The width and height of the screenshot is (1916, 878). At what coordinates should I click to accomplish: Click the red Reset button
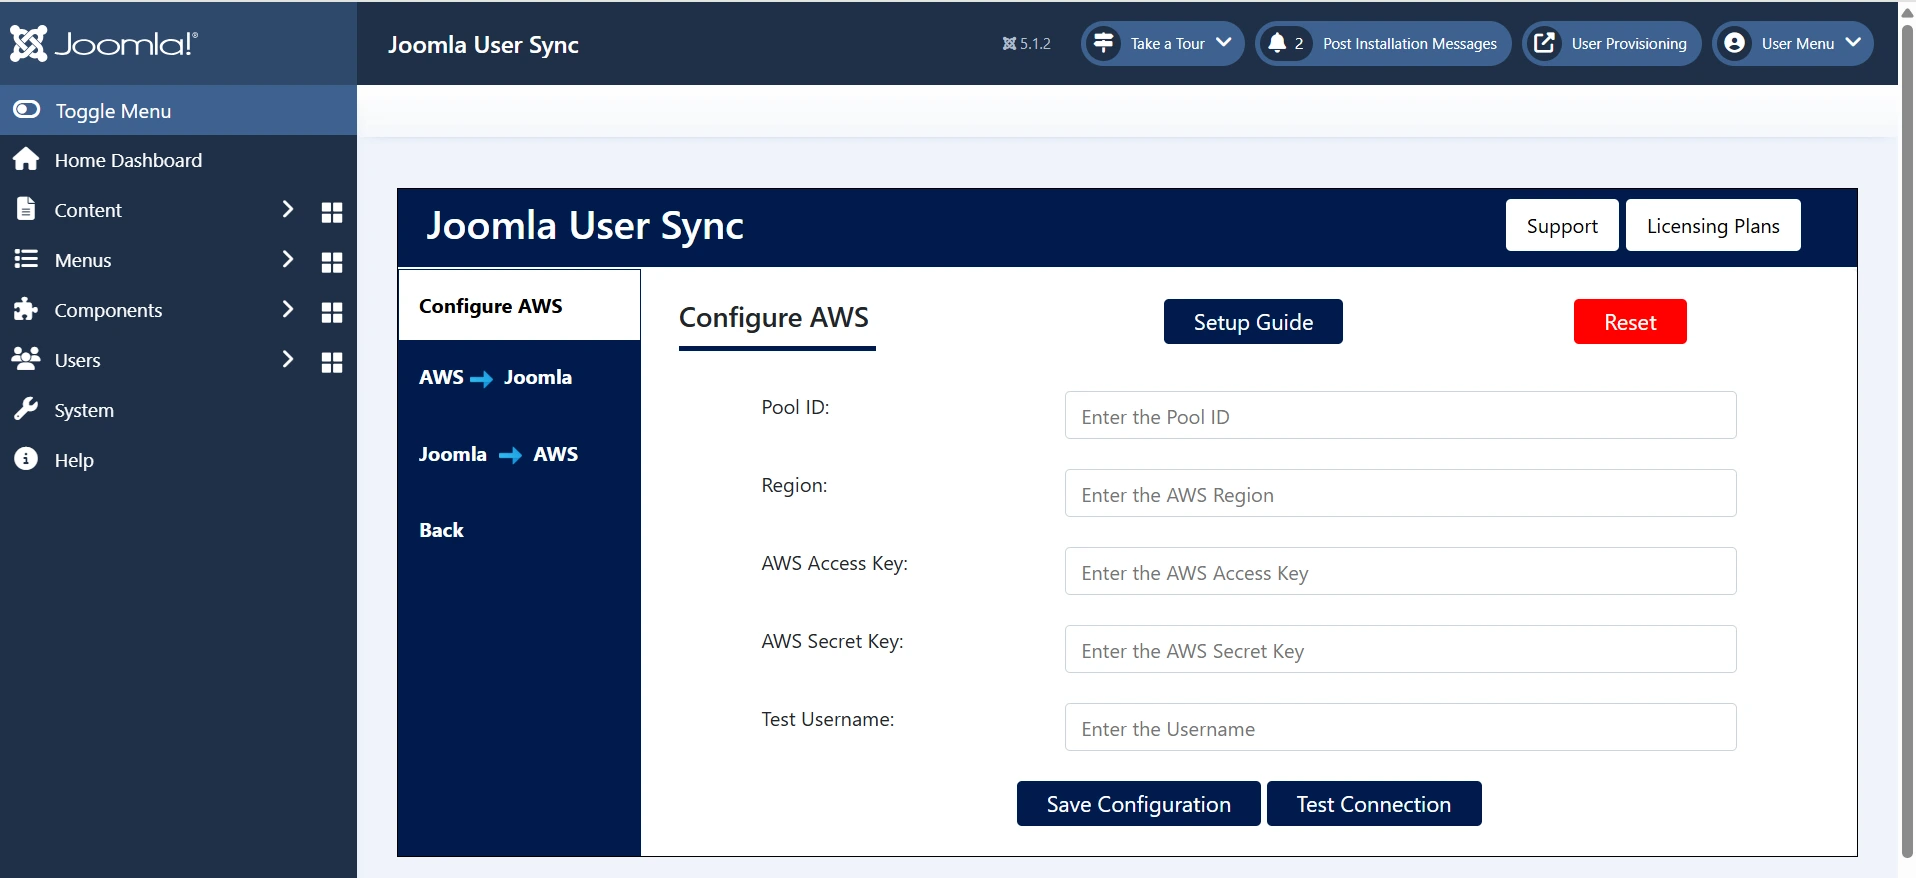pos(1630,321)
